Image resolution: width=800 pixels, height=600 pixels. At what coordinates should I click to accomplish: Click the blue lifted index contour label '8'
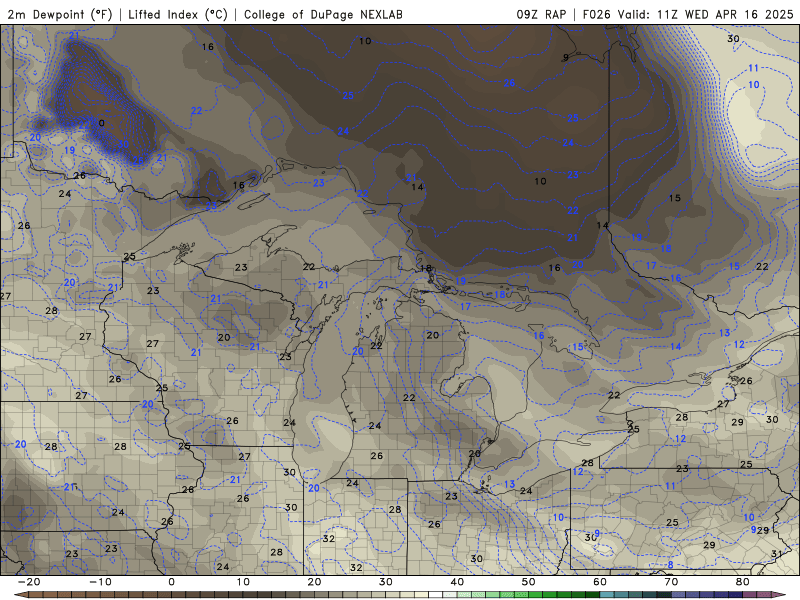tap(670, 564)
